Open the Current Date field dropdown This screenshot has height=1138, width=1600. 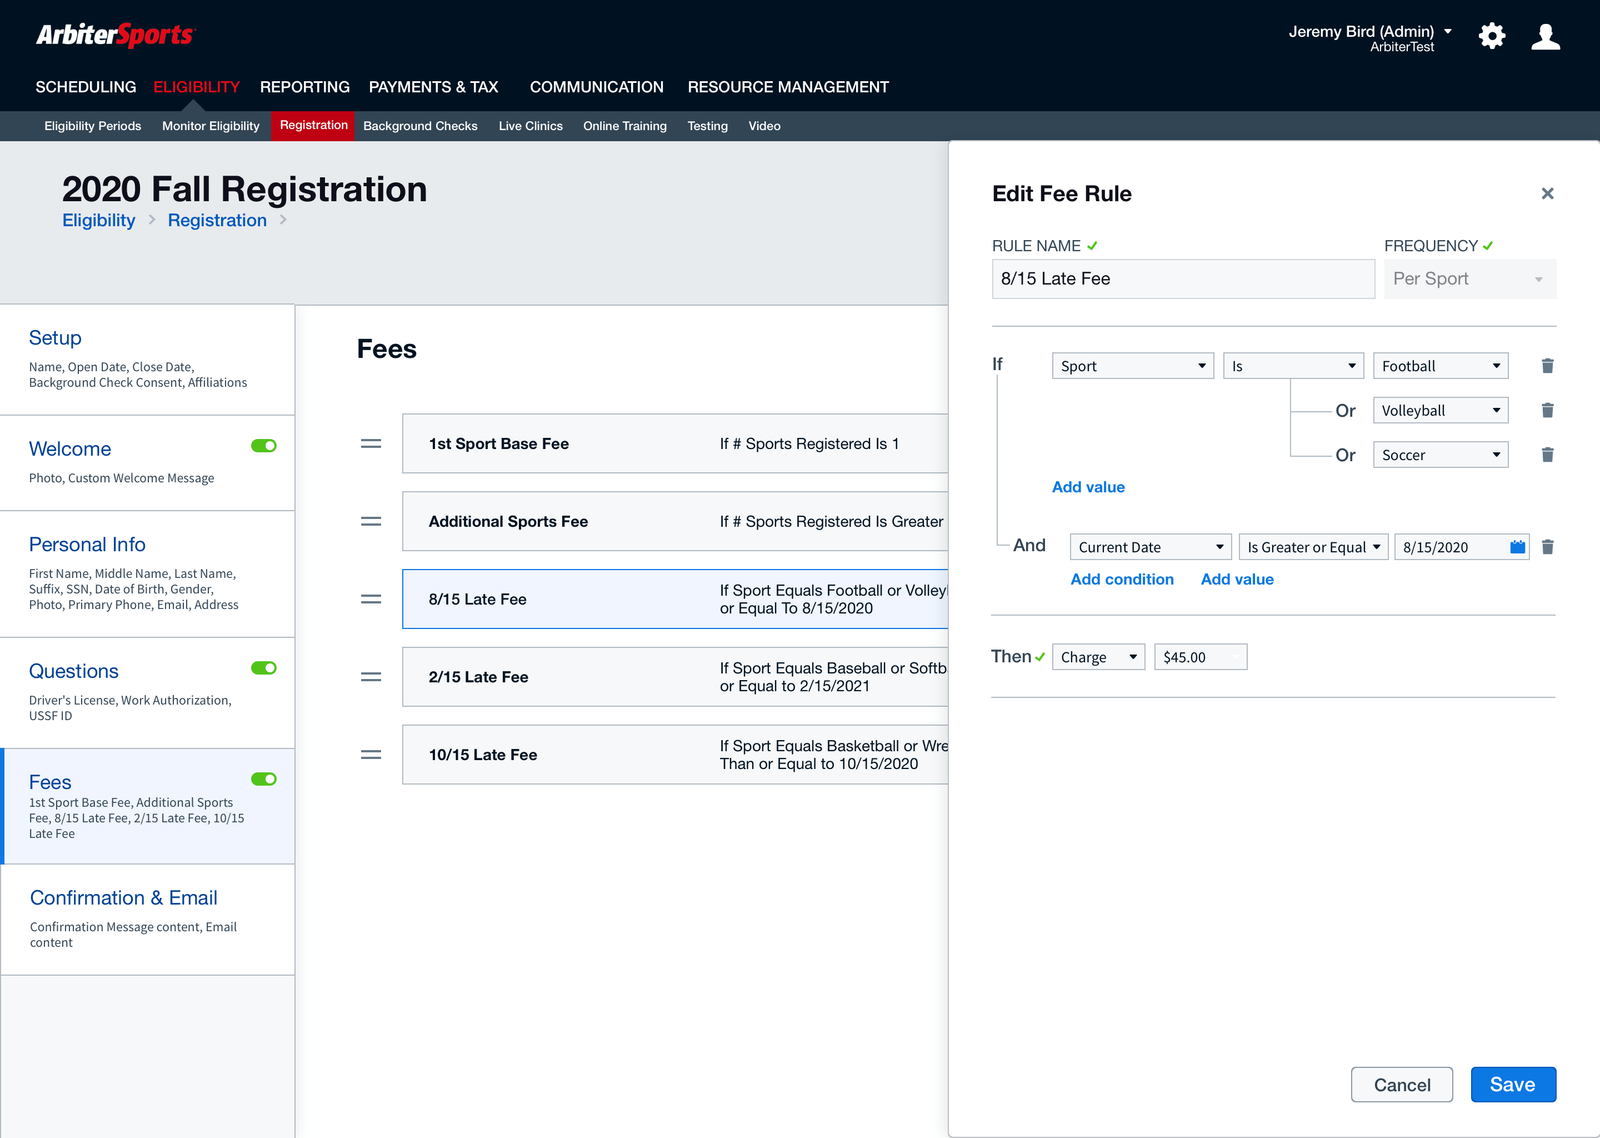coord(1150,547)
